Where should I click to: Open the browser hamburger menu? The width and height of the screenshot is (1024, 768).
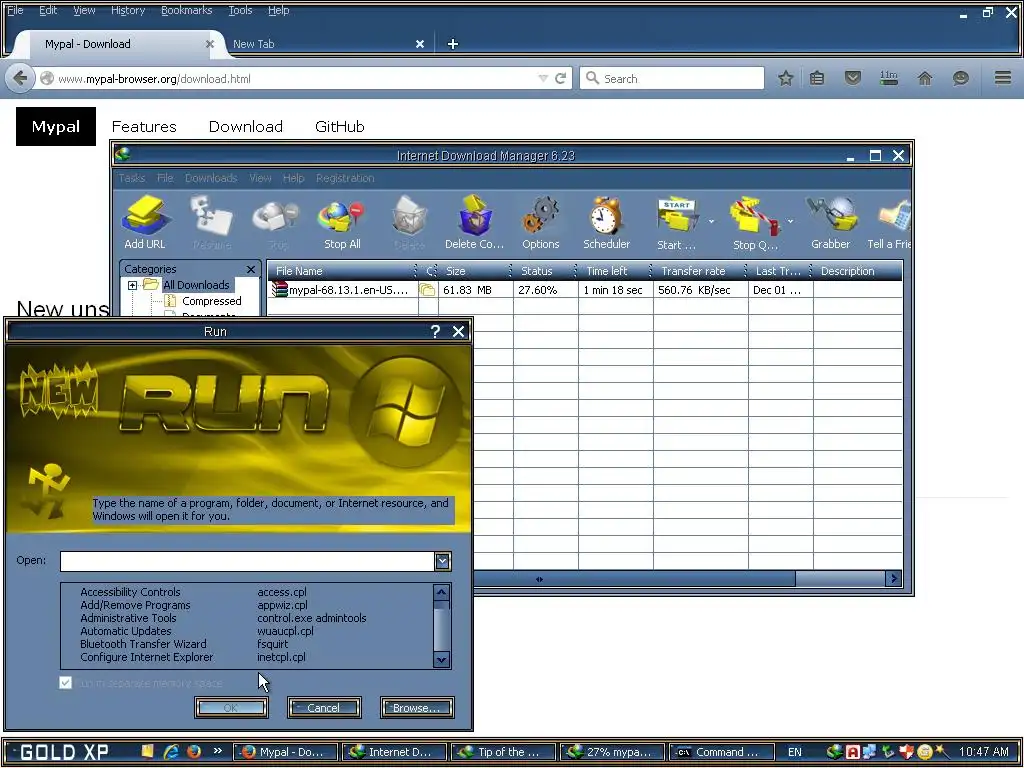tap(1003, 78)
